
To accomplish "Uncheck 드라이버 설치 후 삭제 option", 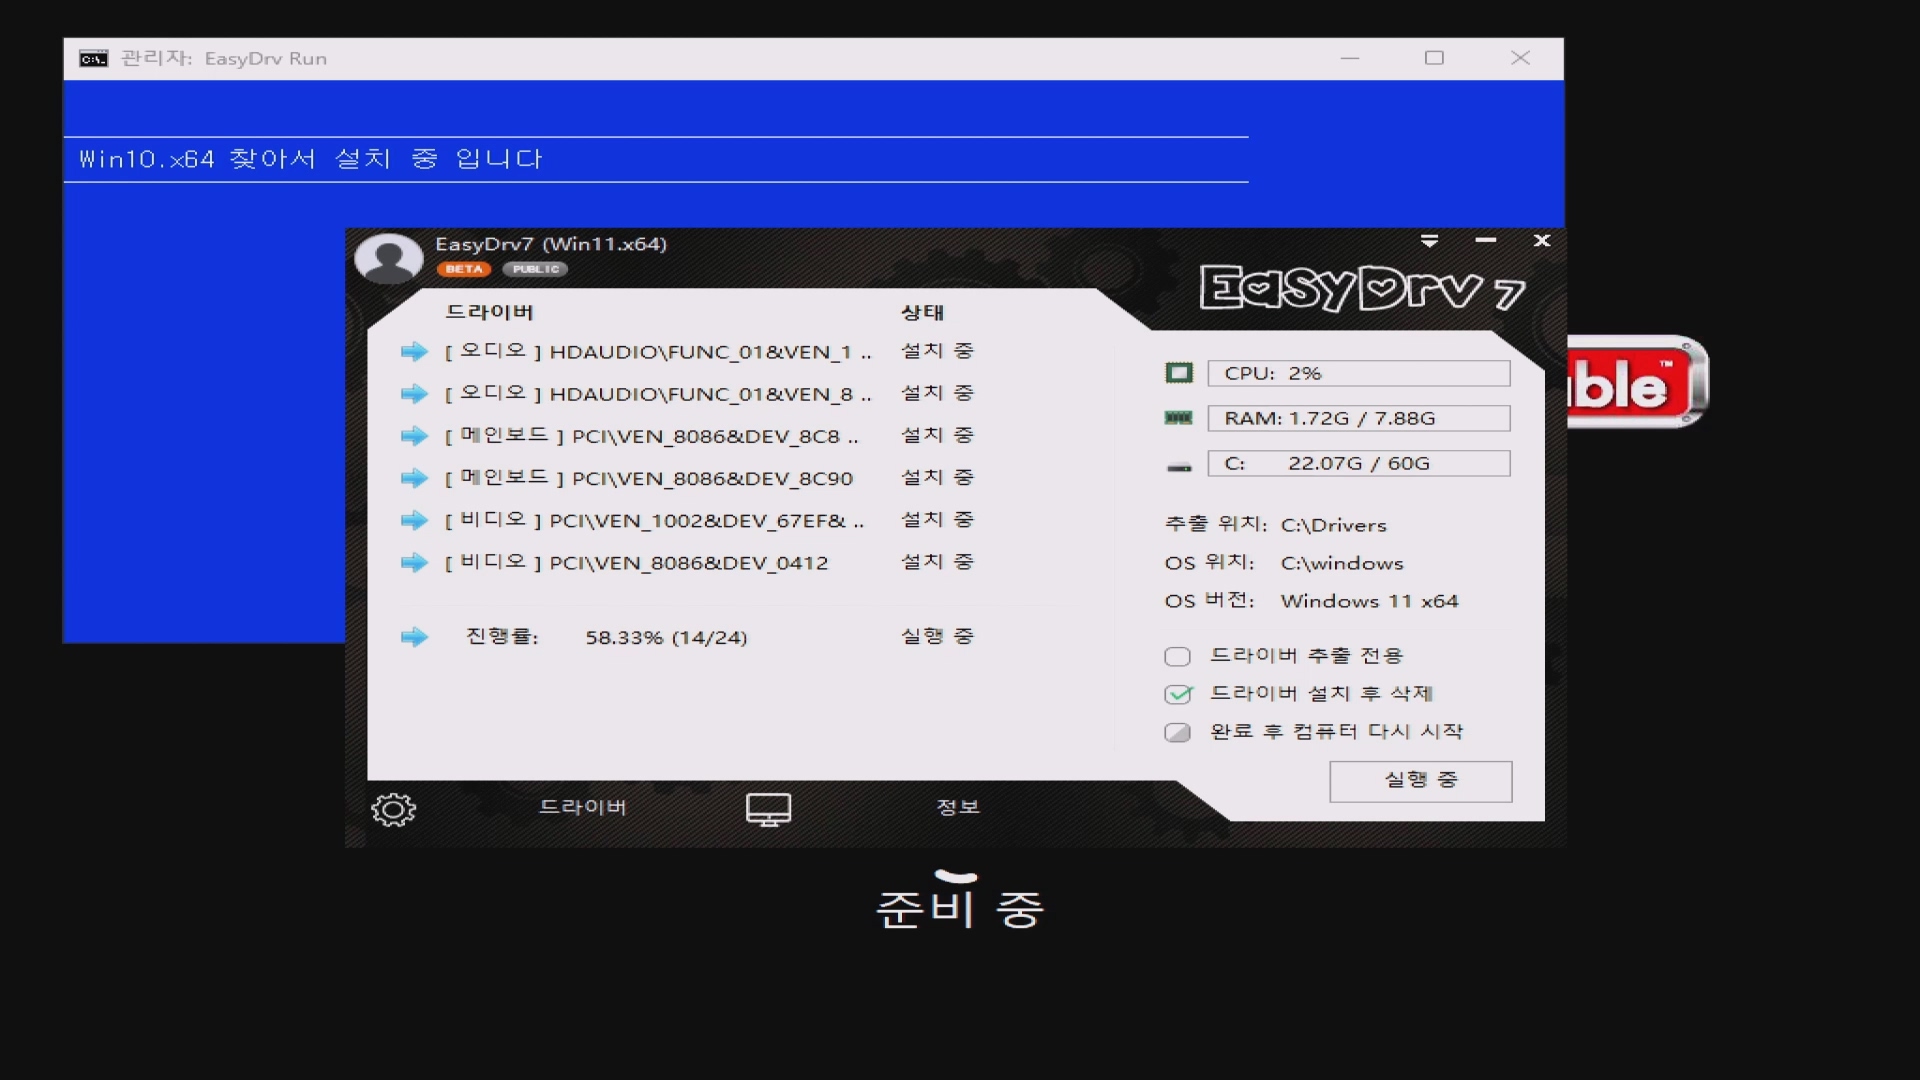I will click(1178, 694).
